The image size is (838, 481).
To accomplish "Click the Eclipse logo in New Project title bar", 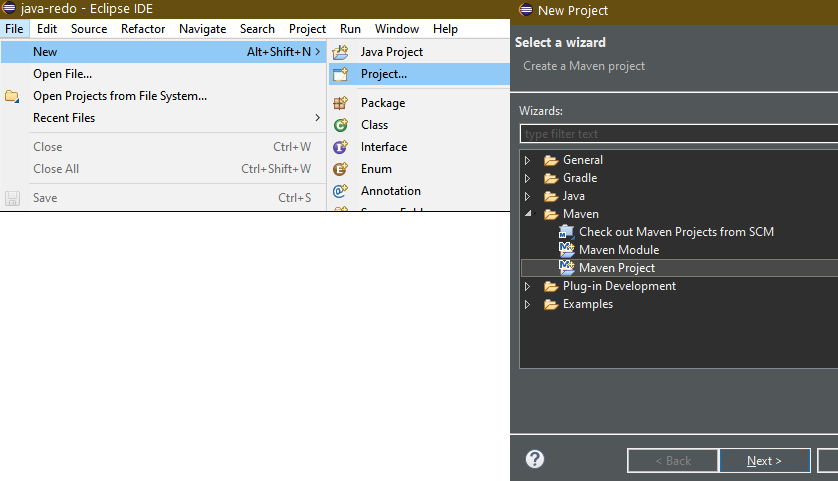I will pos(526,10).
